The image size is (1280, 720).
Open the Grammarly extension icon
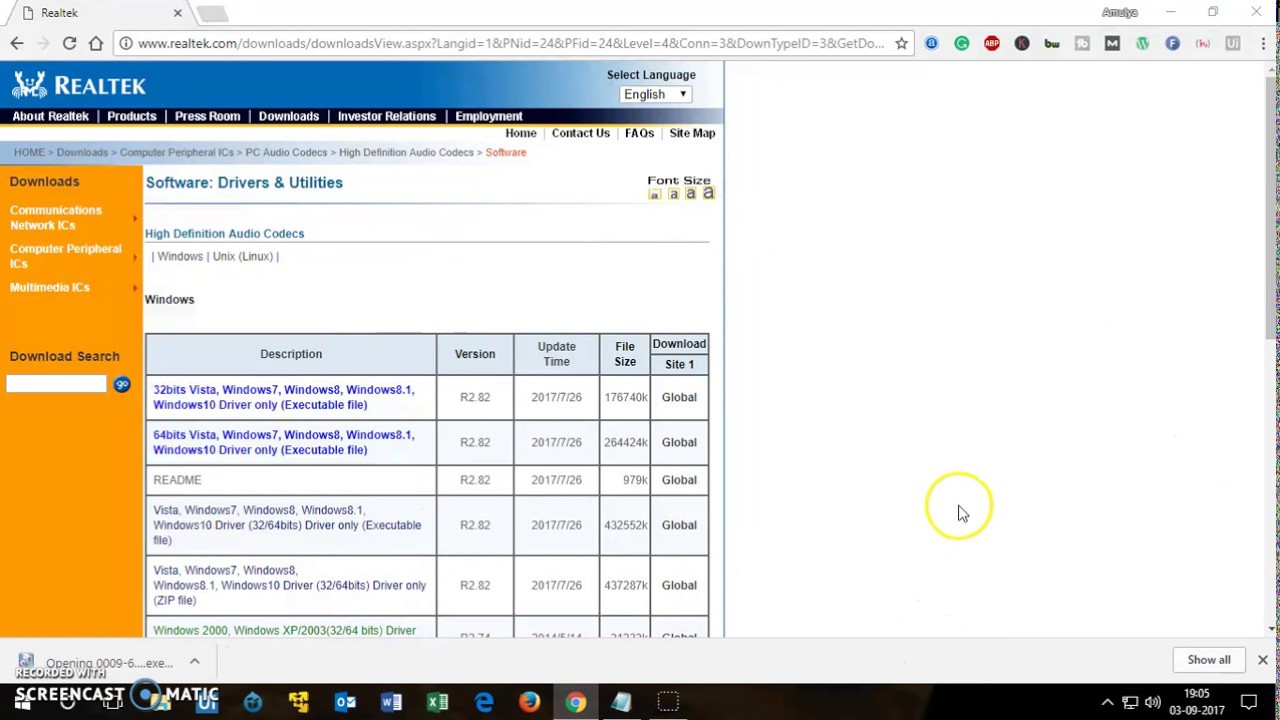point(962,43)
